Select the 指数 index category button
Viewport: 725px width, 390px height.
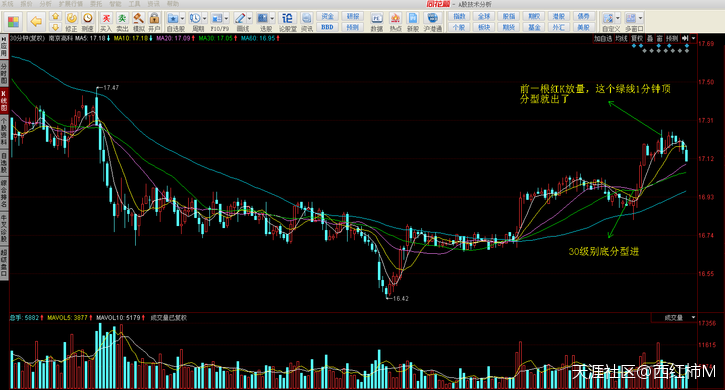click(x=459, y=16)
